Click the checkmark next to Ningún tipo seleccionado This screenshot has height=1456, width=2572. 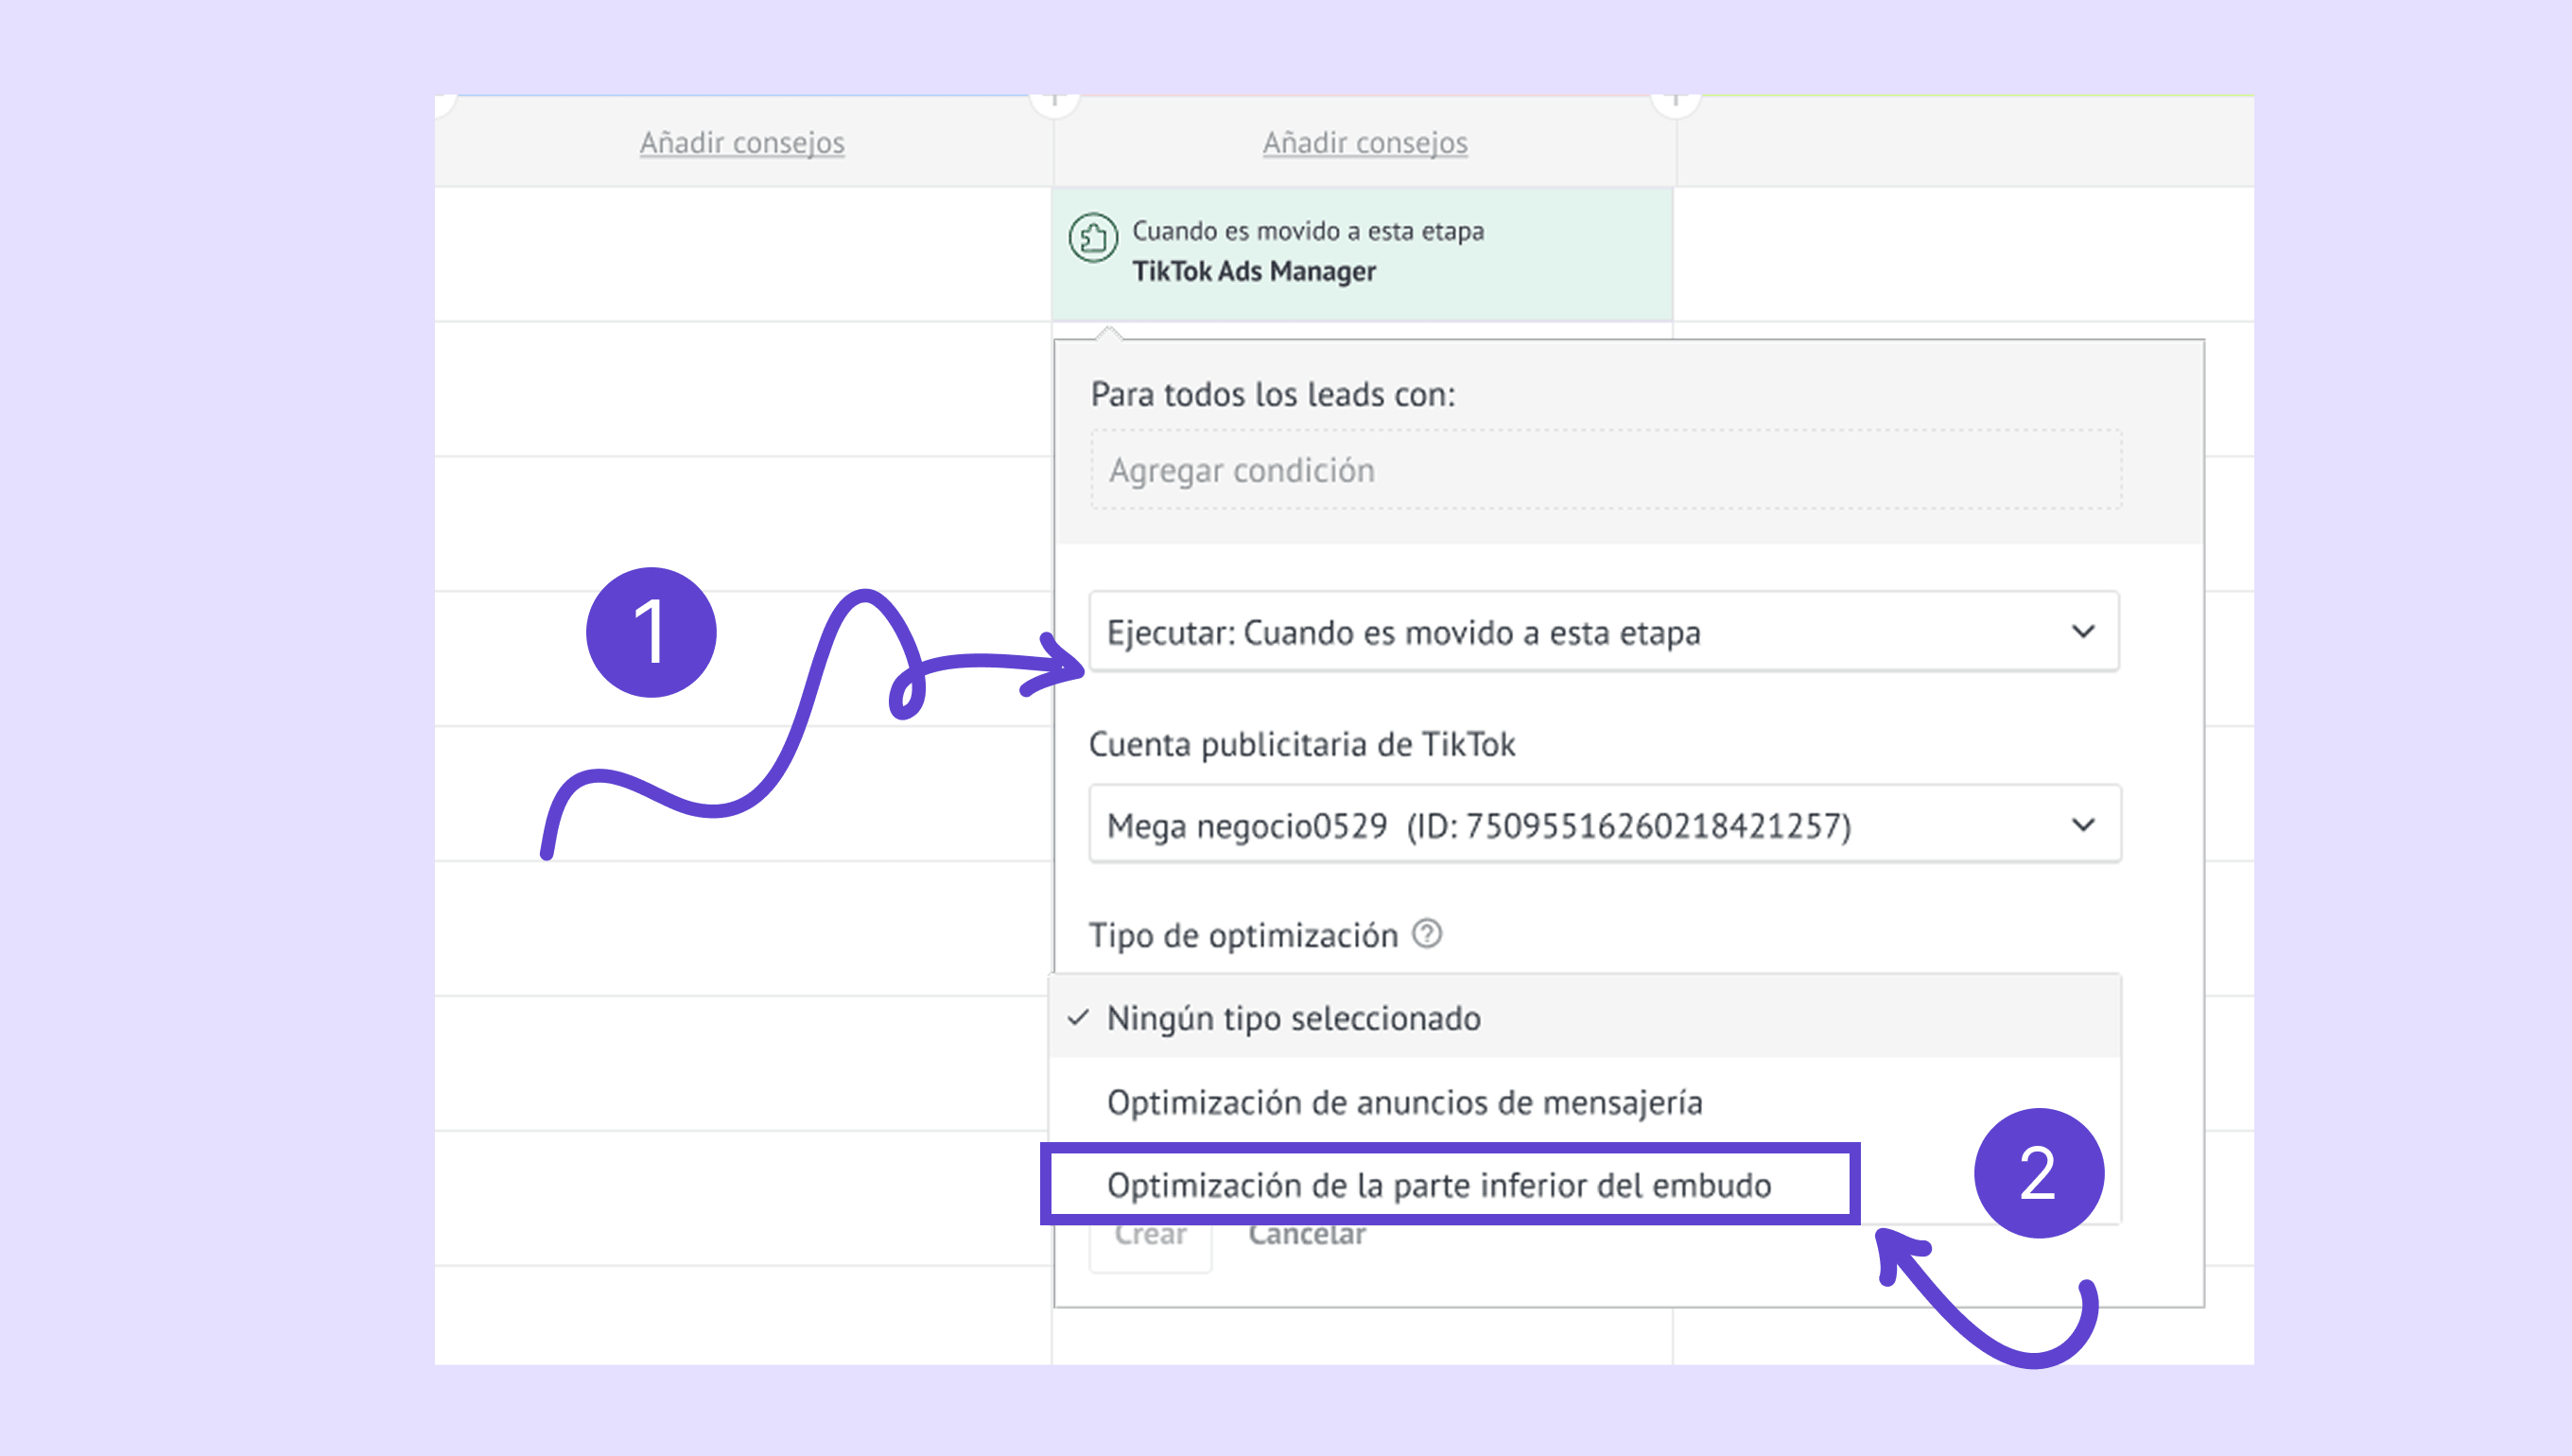tap(1078, 1018)
